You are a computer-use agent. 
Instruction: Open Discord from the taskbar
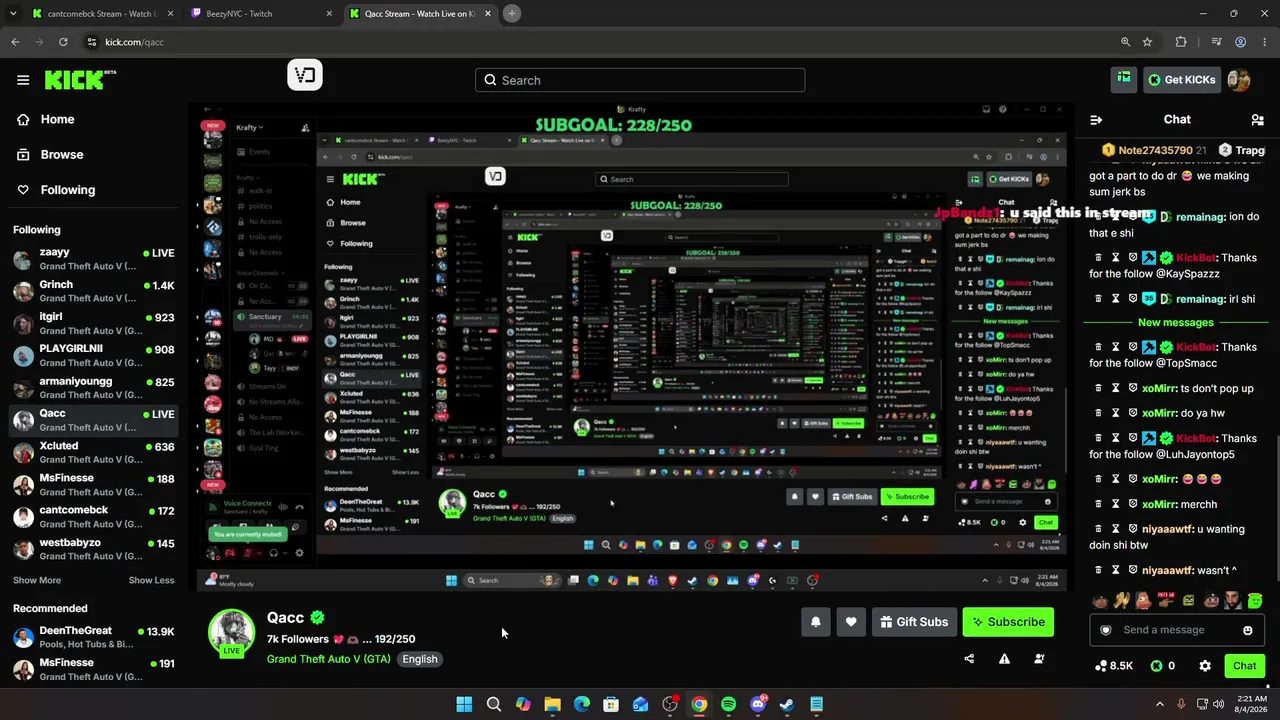(758, 704)
